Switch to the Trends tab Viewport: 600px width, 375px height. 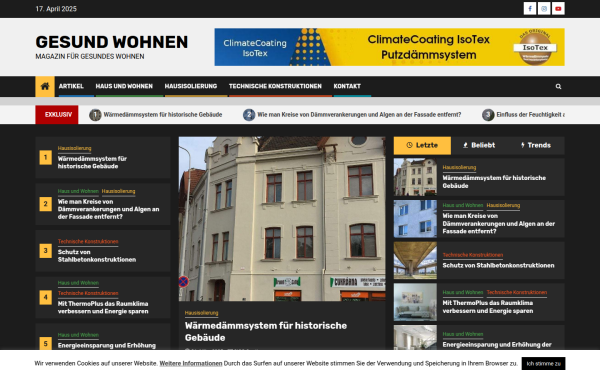coord(536,145)
